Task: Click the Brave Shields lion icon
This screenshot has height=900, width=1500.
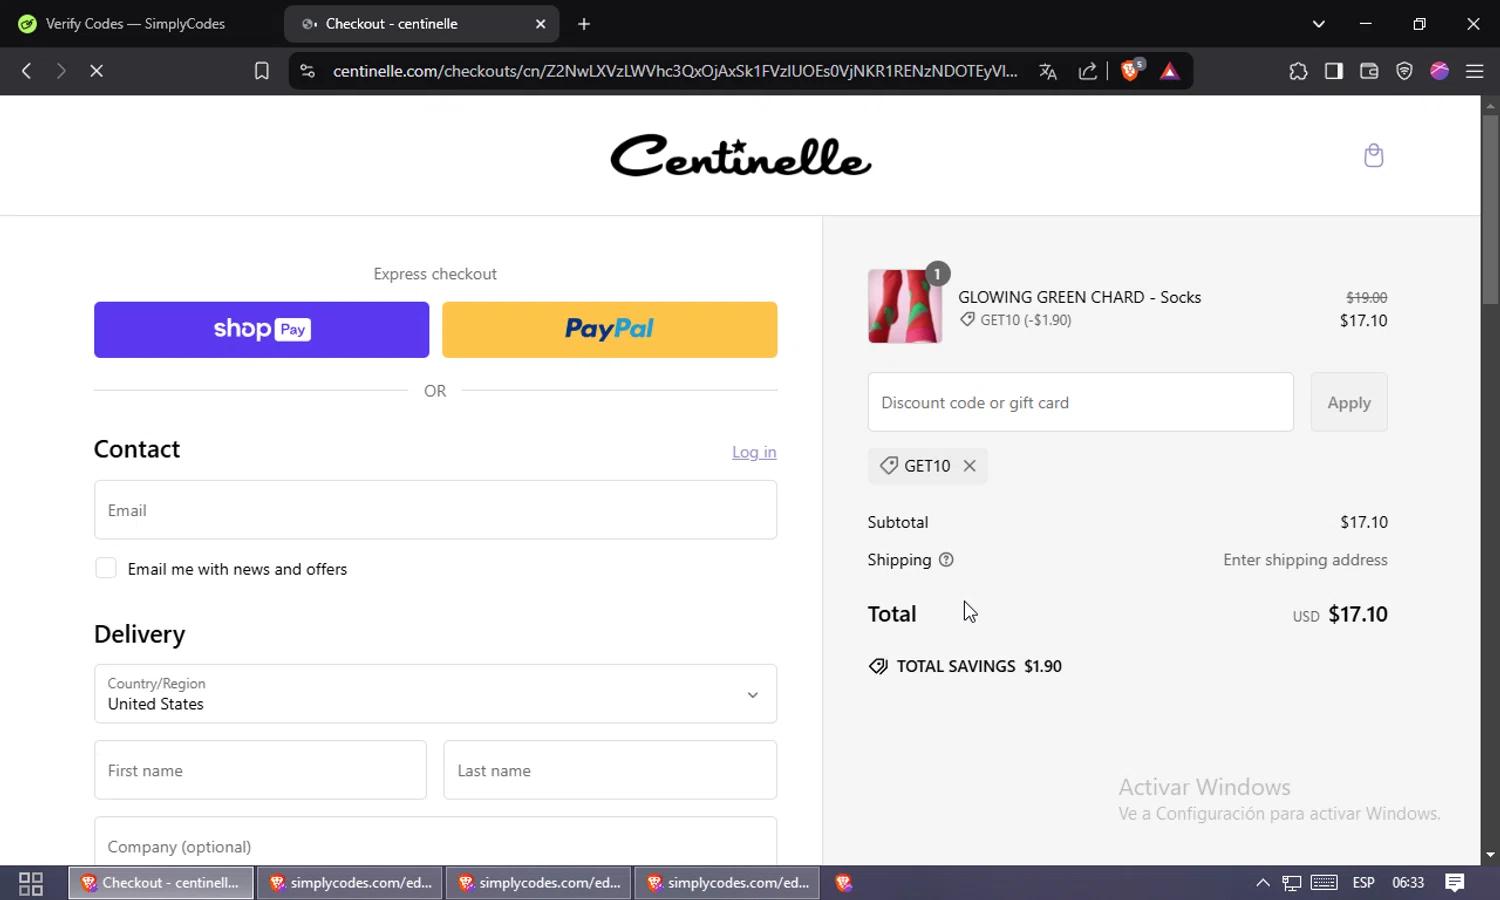Action: coord(1131,70)
